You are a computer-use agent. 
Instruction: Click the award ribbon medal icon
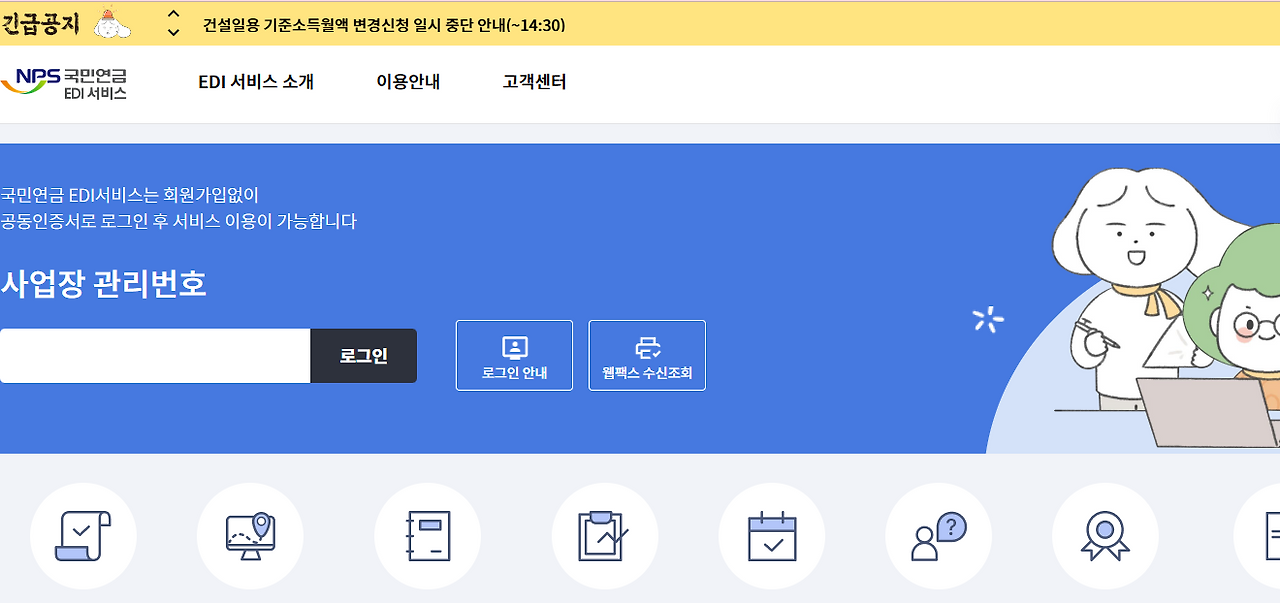(1105, 535)
